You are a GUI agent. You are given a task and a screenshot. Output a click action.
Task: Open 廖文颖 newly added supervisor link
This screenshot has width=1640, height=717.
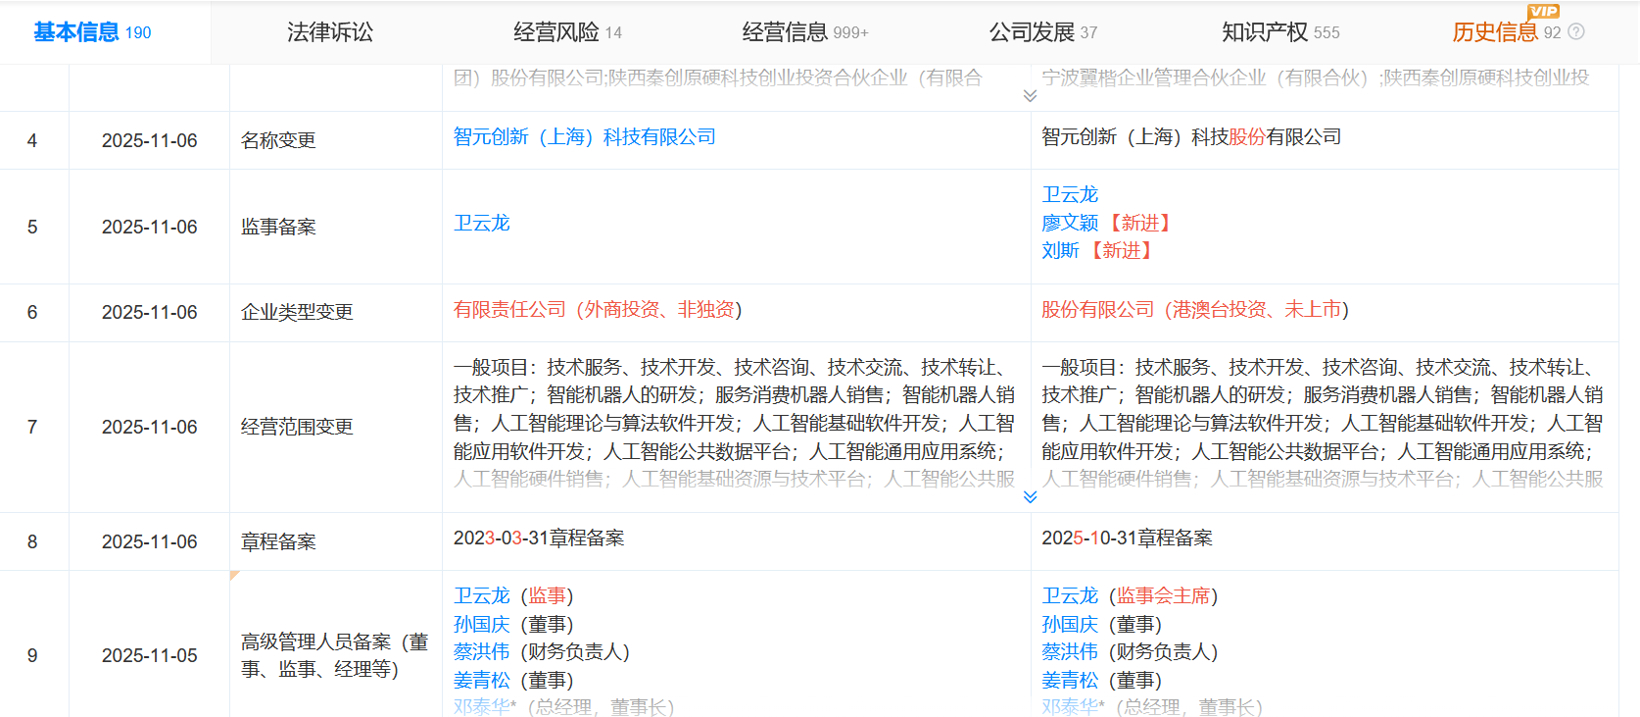coord(1070,223)
